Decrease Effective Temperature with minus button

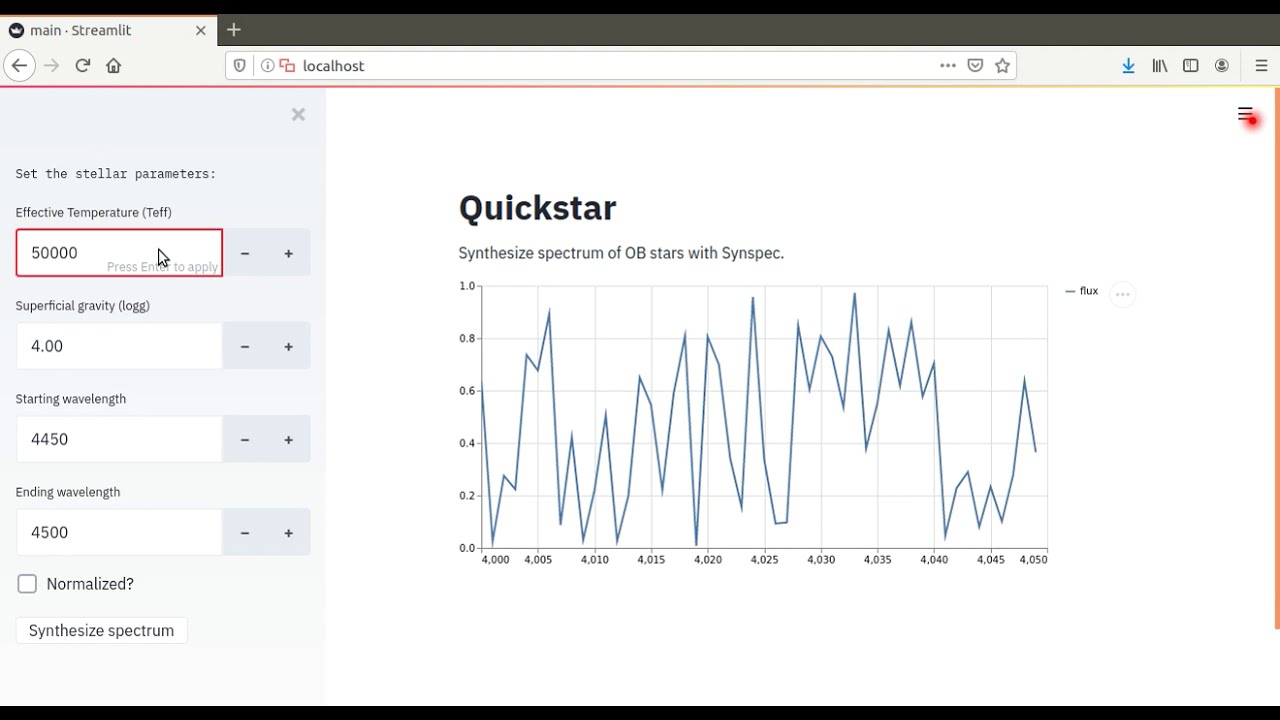(x=245, y=253)
